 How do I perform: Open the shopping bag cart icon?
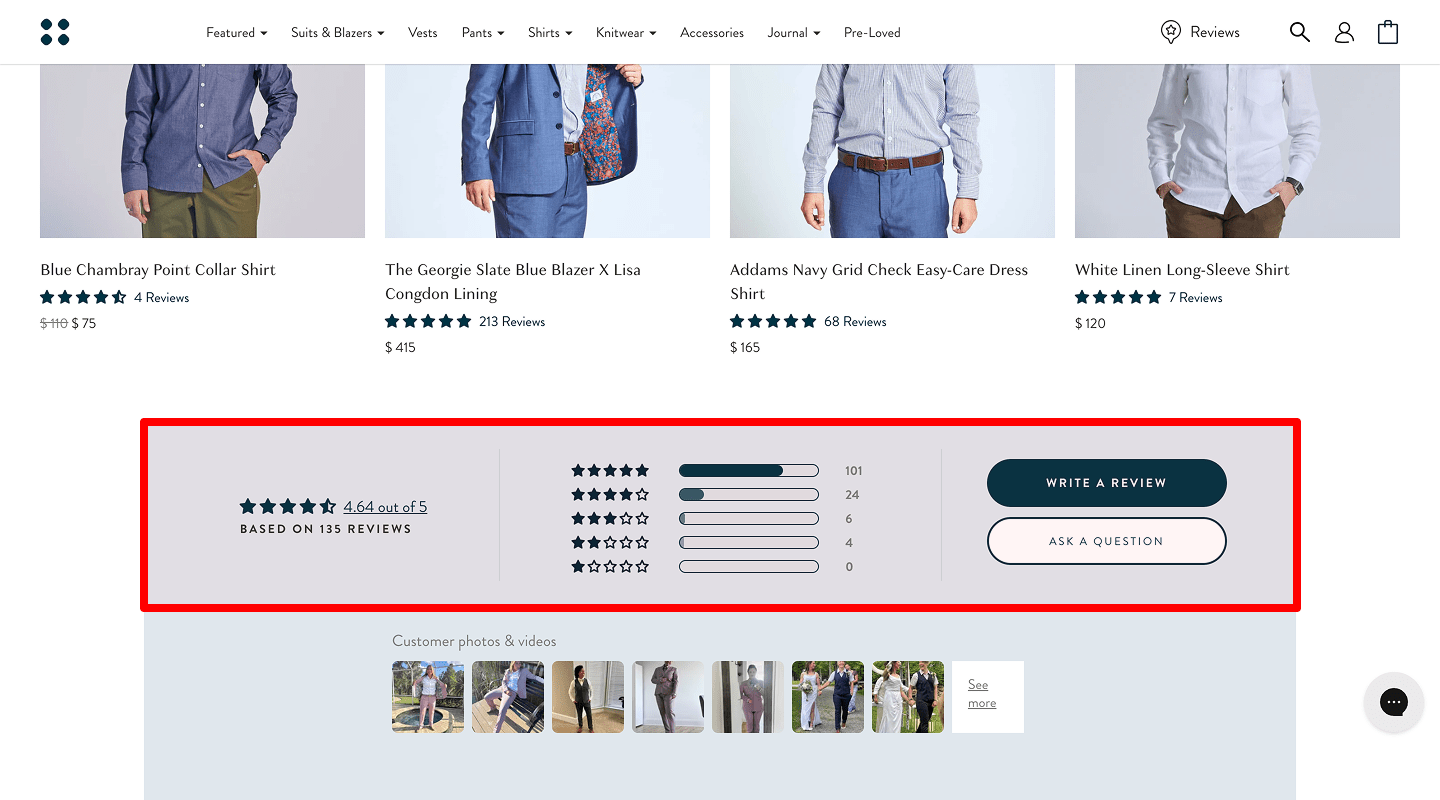[1388, 32]
